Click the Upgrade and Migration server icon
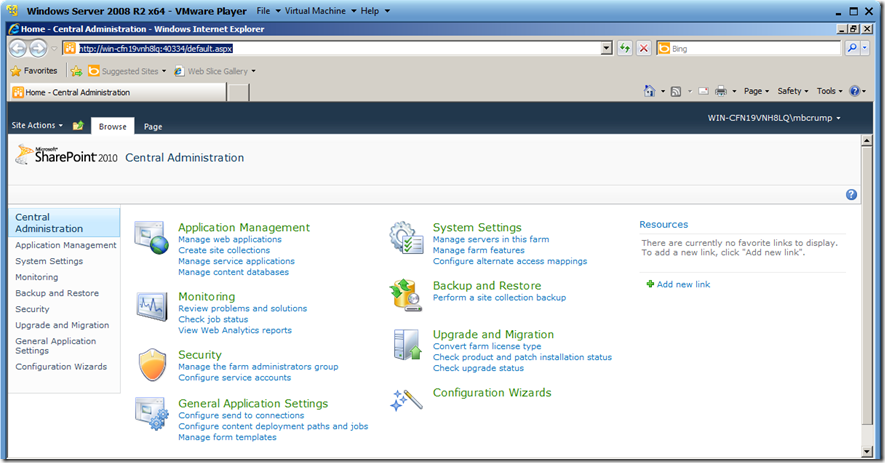Viewport: 885px width, 463px height. pos(407,344)
